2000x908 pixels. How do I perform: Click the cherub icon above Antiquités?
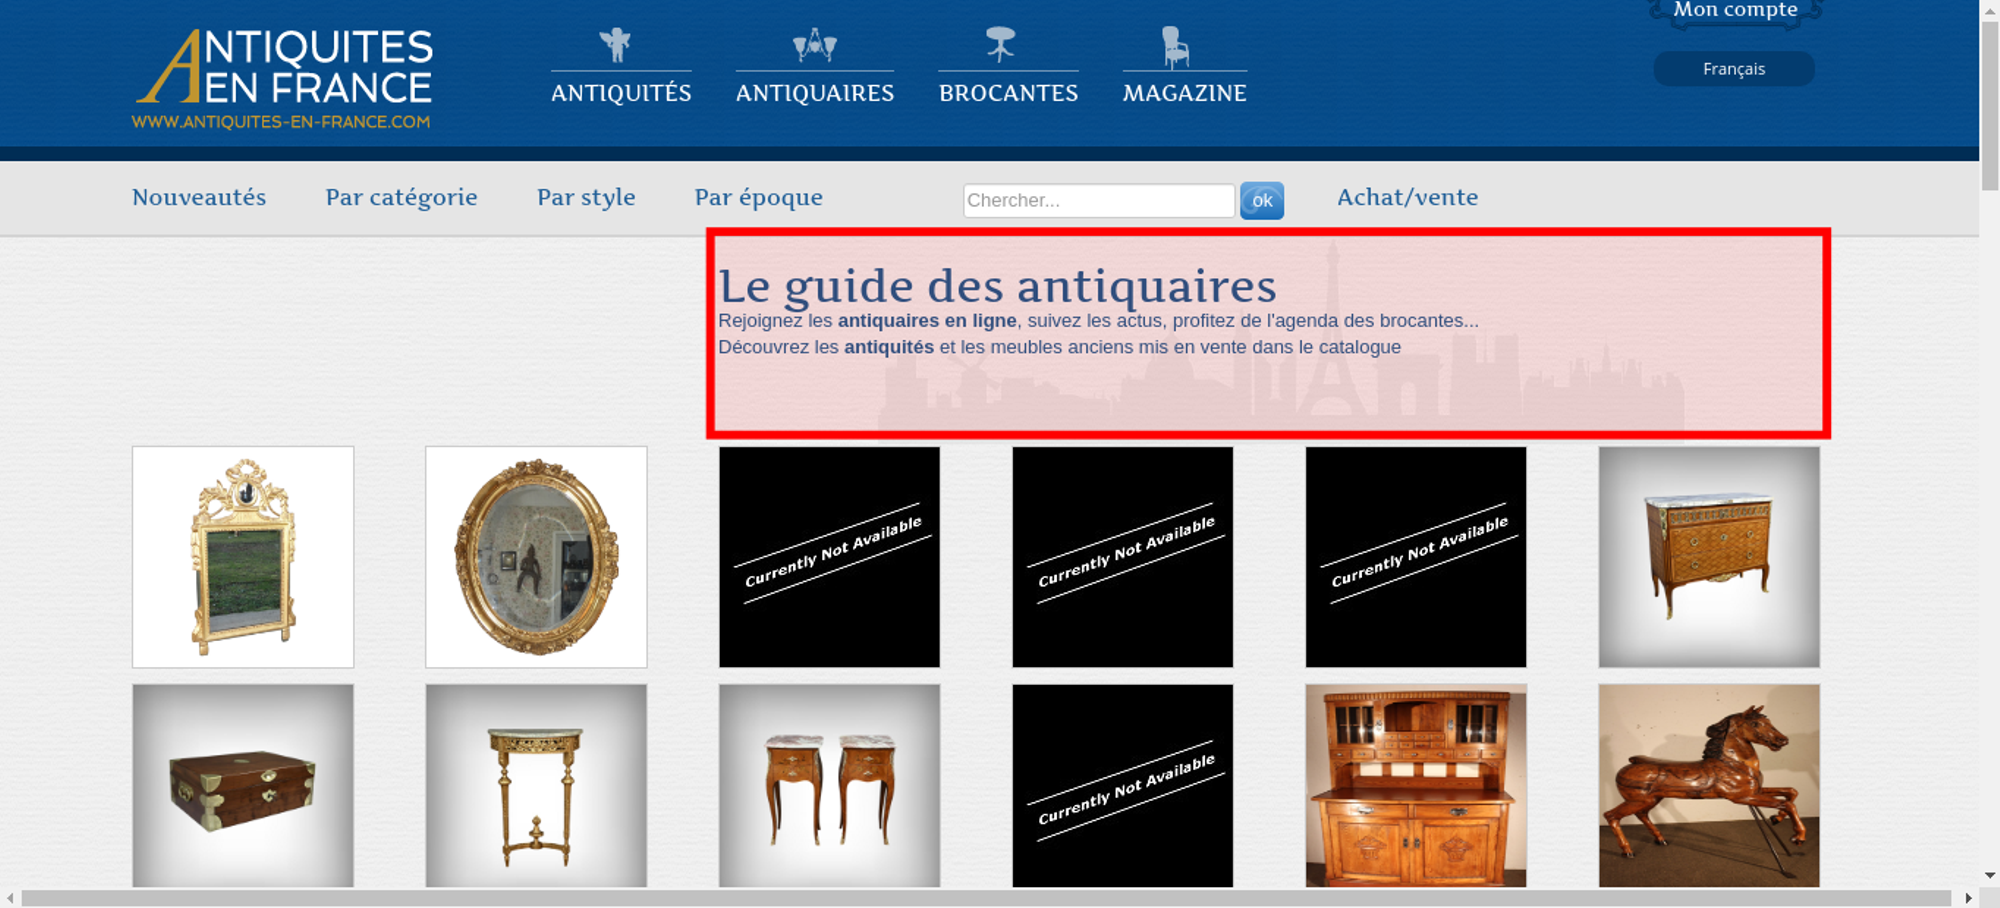616,45
